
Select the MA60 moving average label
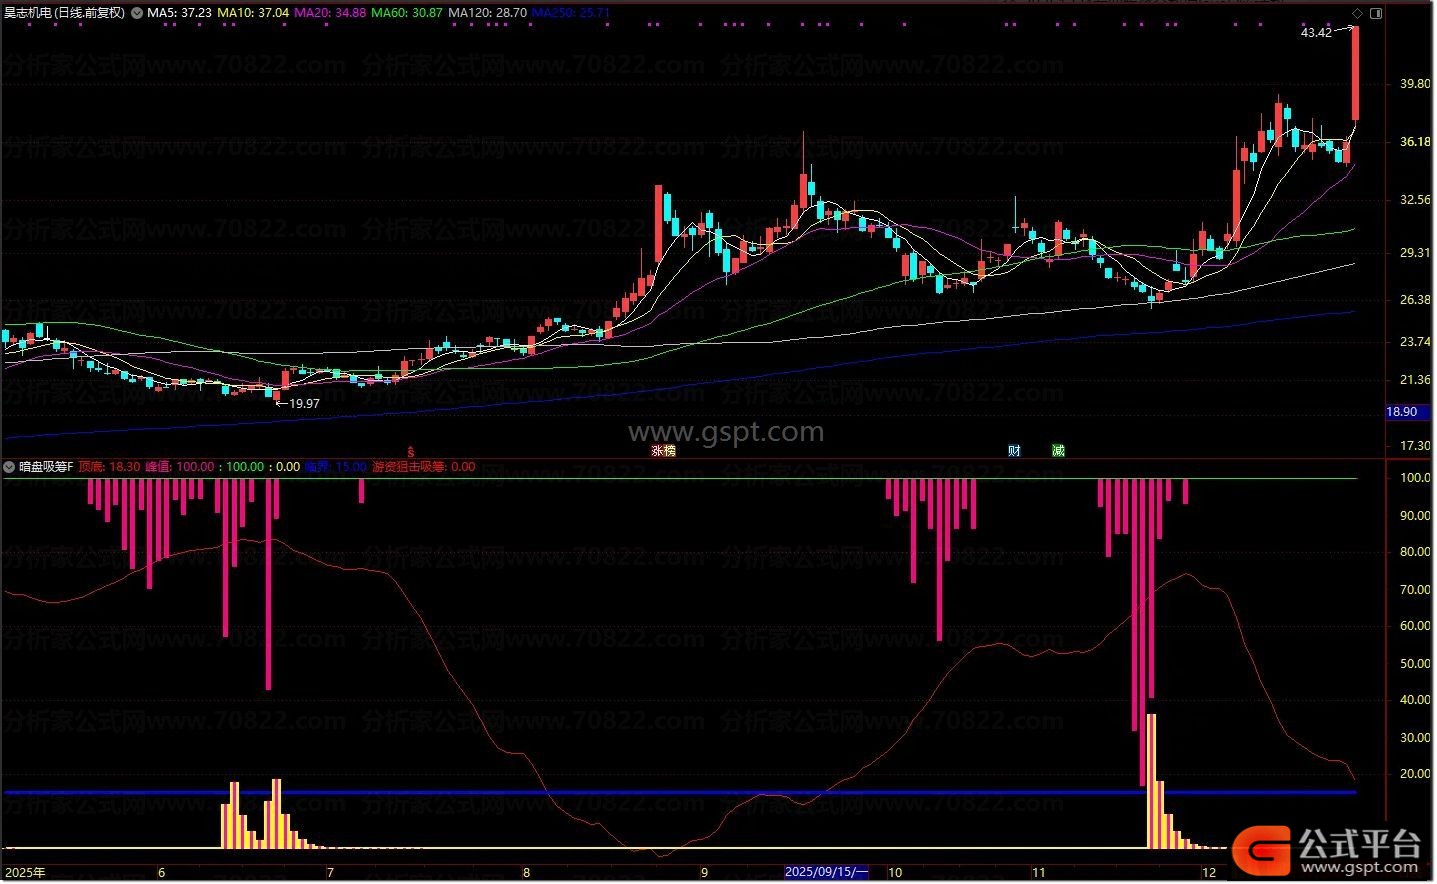[406, 13]
